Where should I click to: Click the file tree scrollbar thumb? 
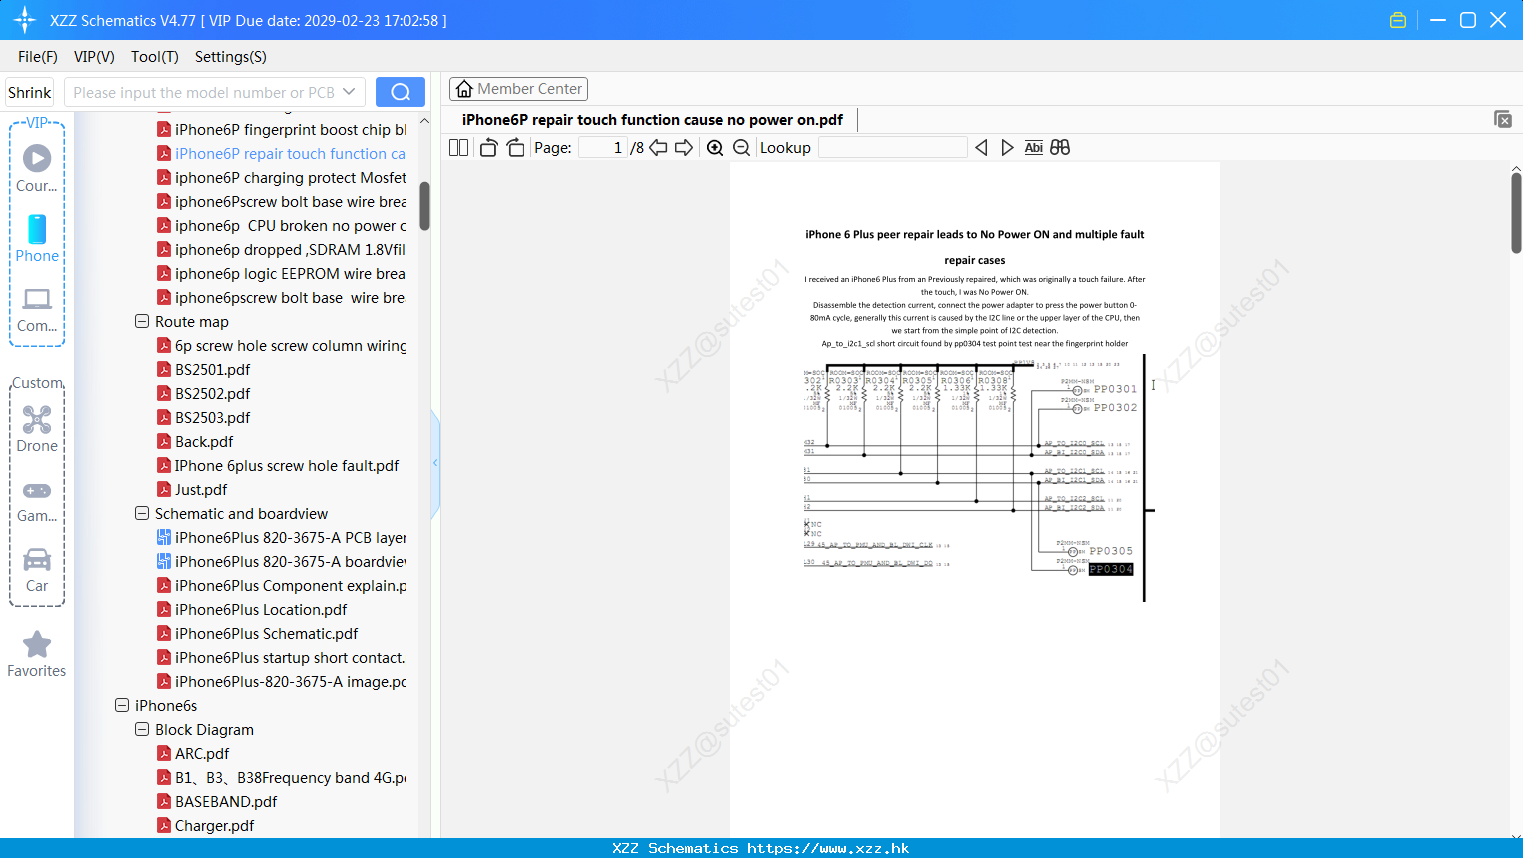point(424,205)
